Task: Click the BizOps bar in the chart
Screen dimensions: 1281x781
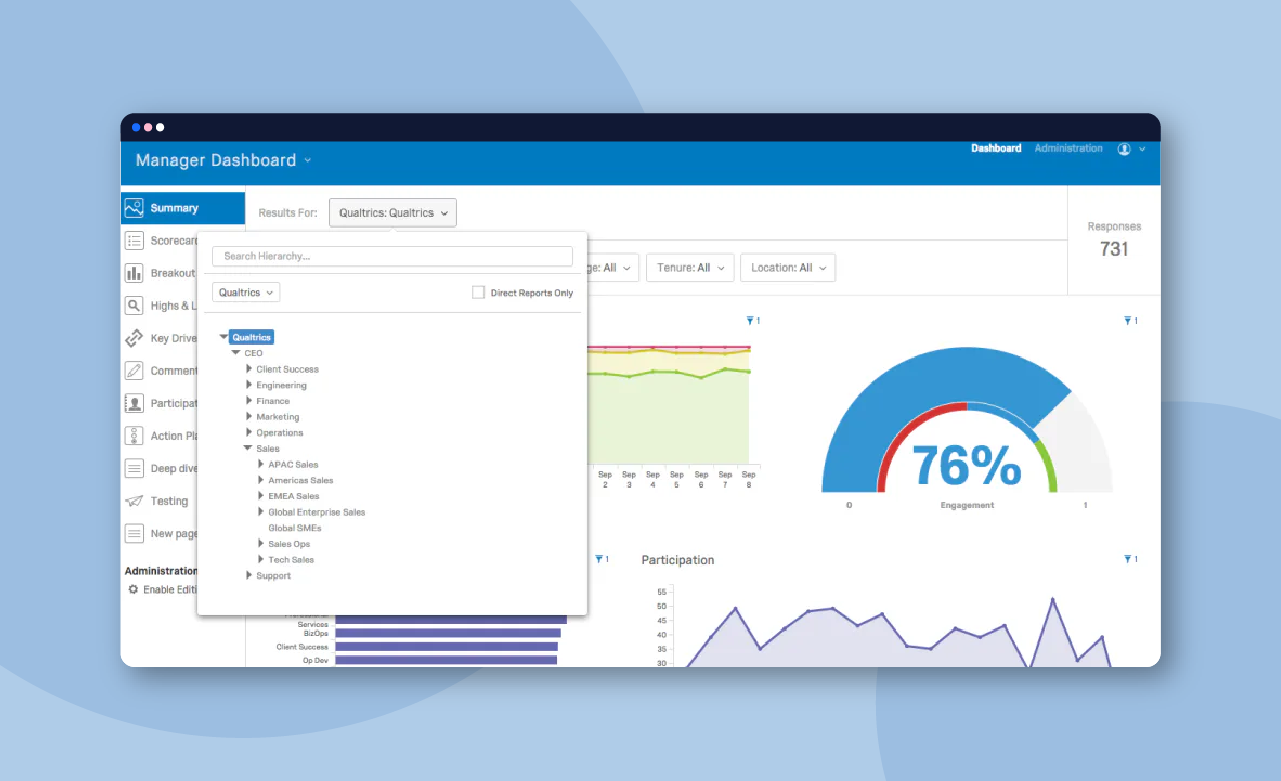Action: point(448,633)
